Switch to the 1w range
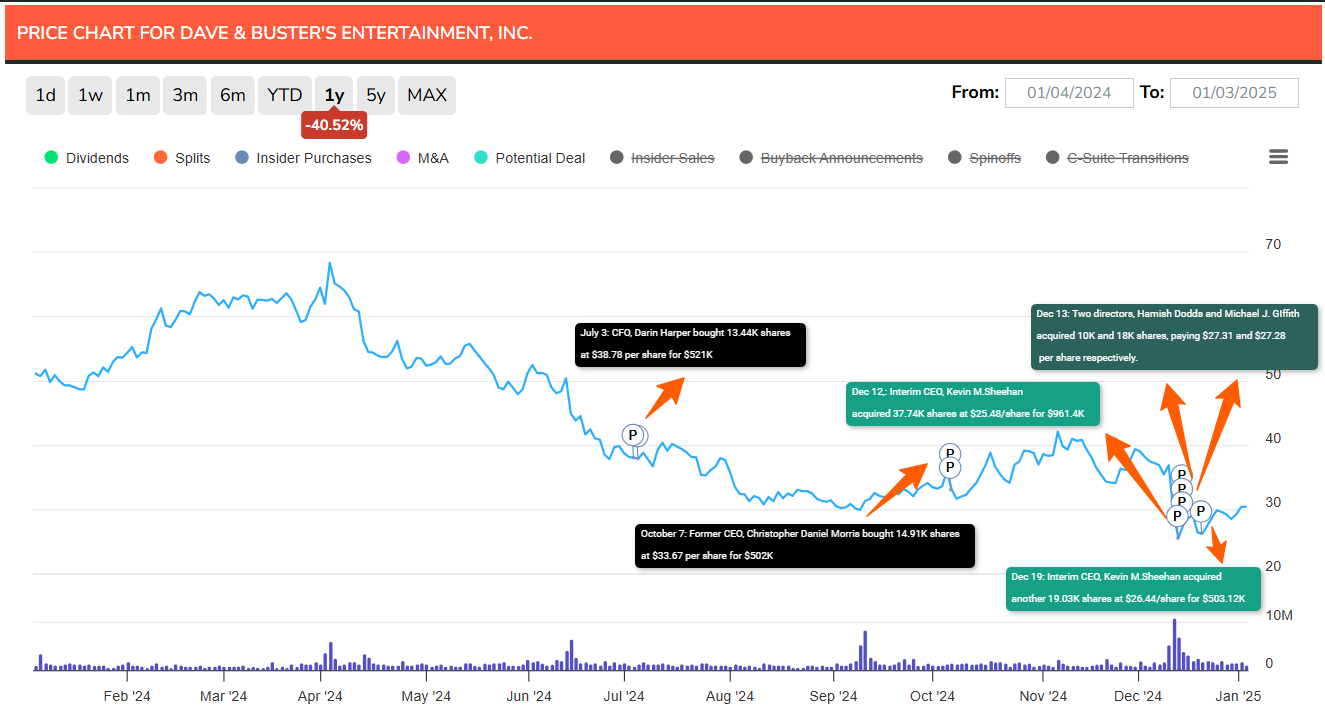Screen dimensions: 1325x706 coord(91,95)
